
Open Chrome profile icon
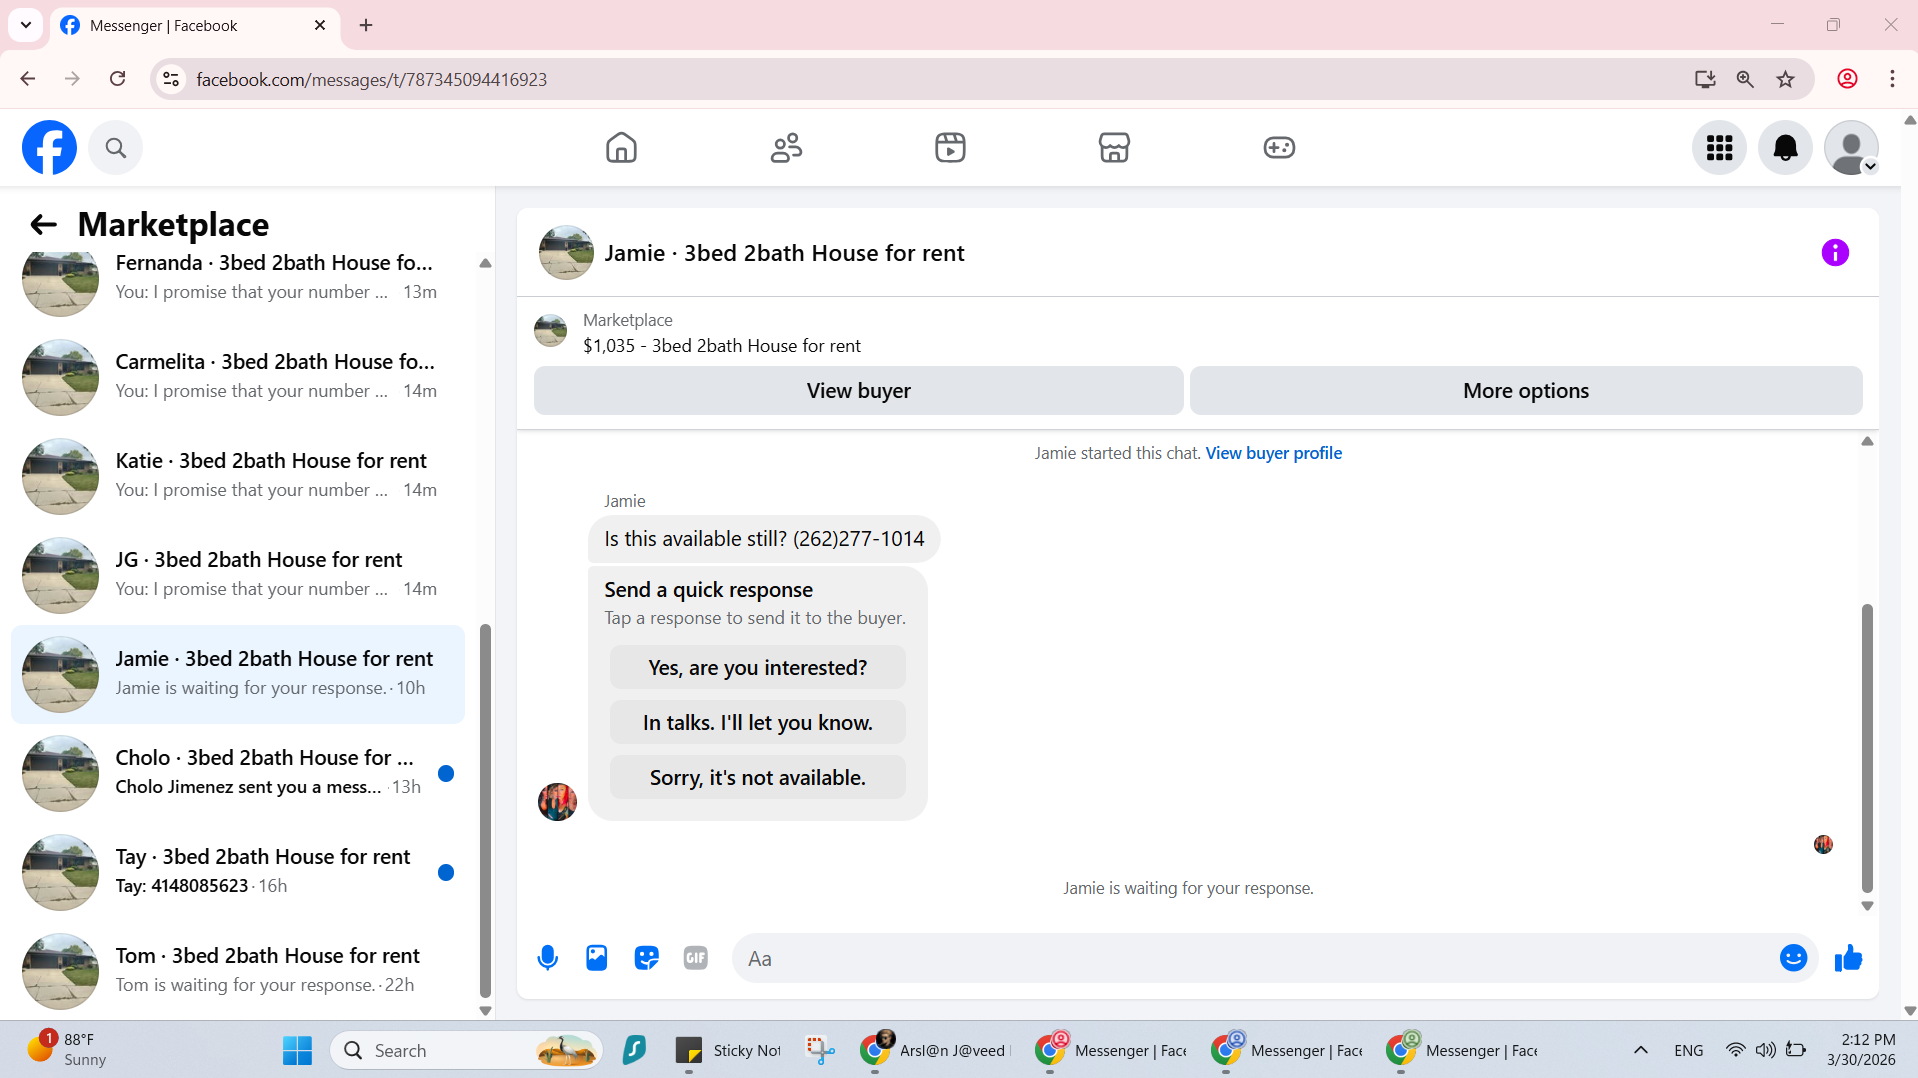1847,79
